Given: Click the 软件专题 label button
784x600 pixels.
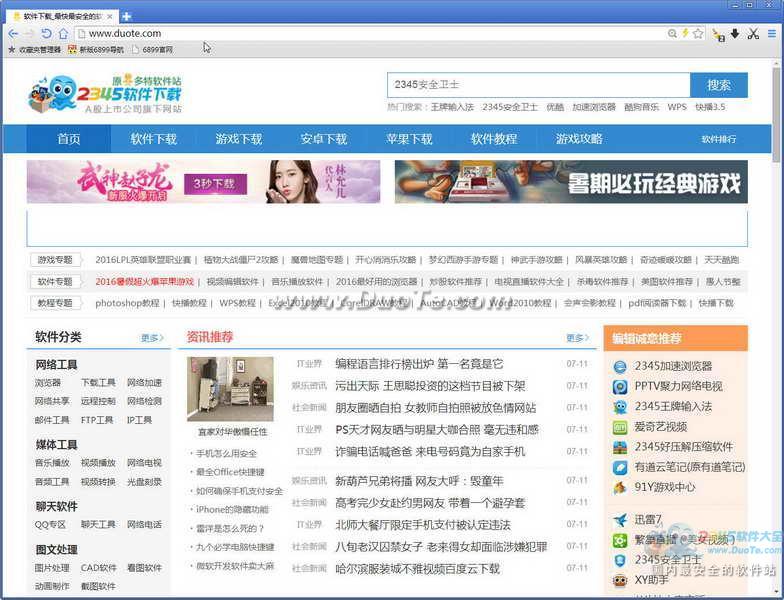Looking at the screenshot, I should coord(55,282).
